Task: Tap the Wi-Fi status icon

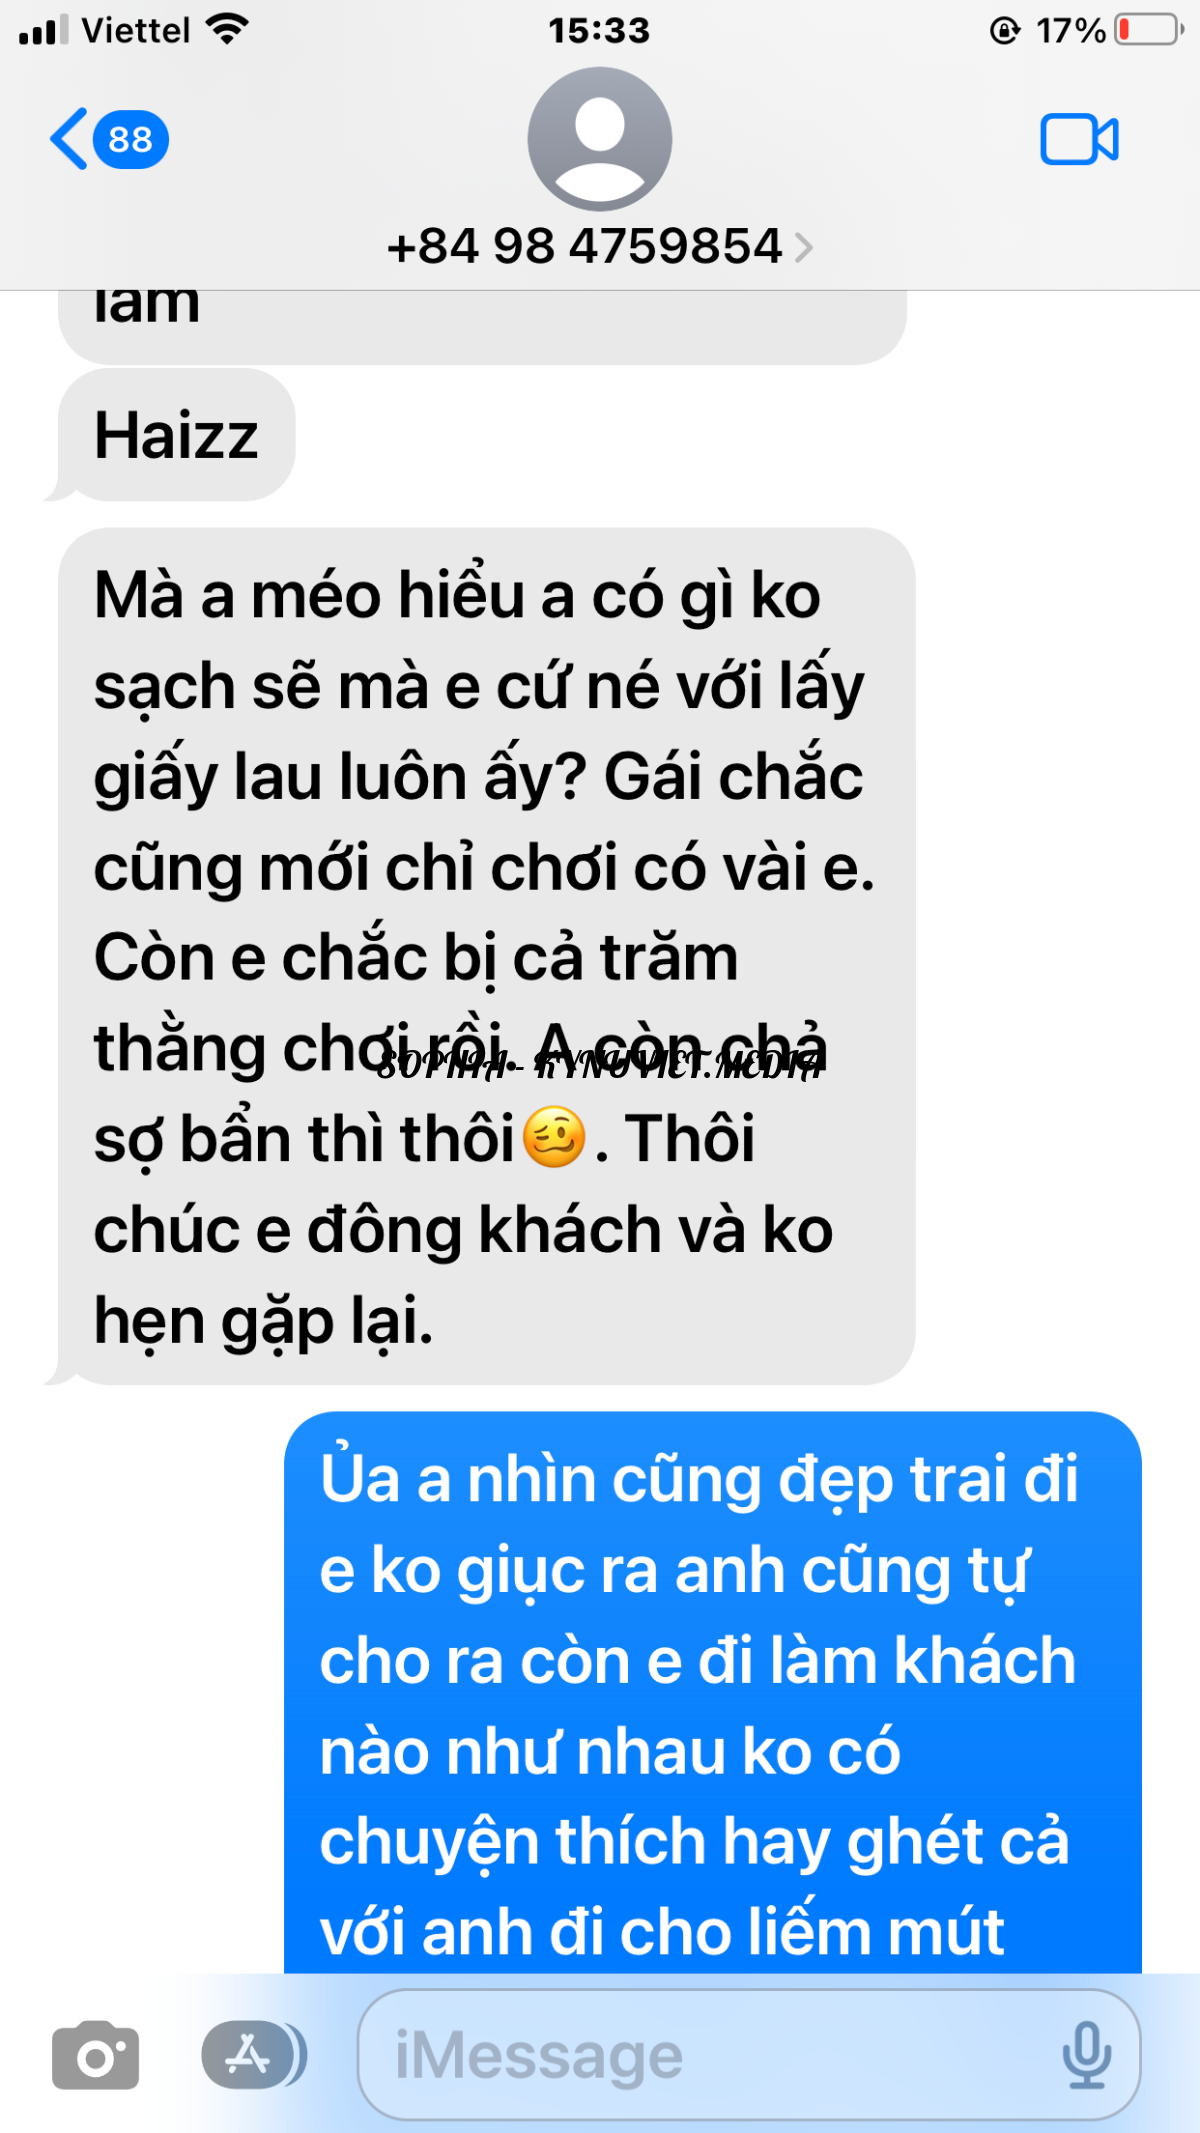Action: click(x=228, y=30)
